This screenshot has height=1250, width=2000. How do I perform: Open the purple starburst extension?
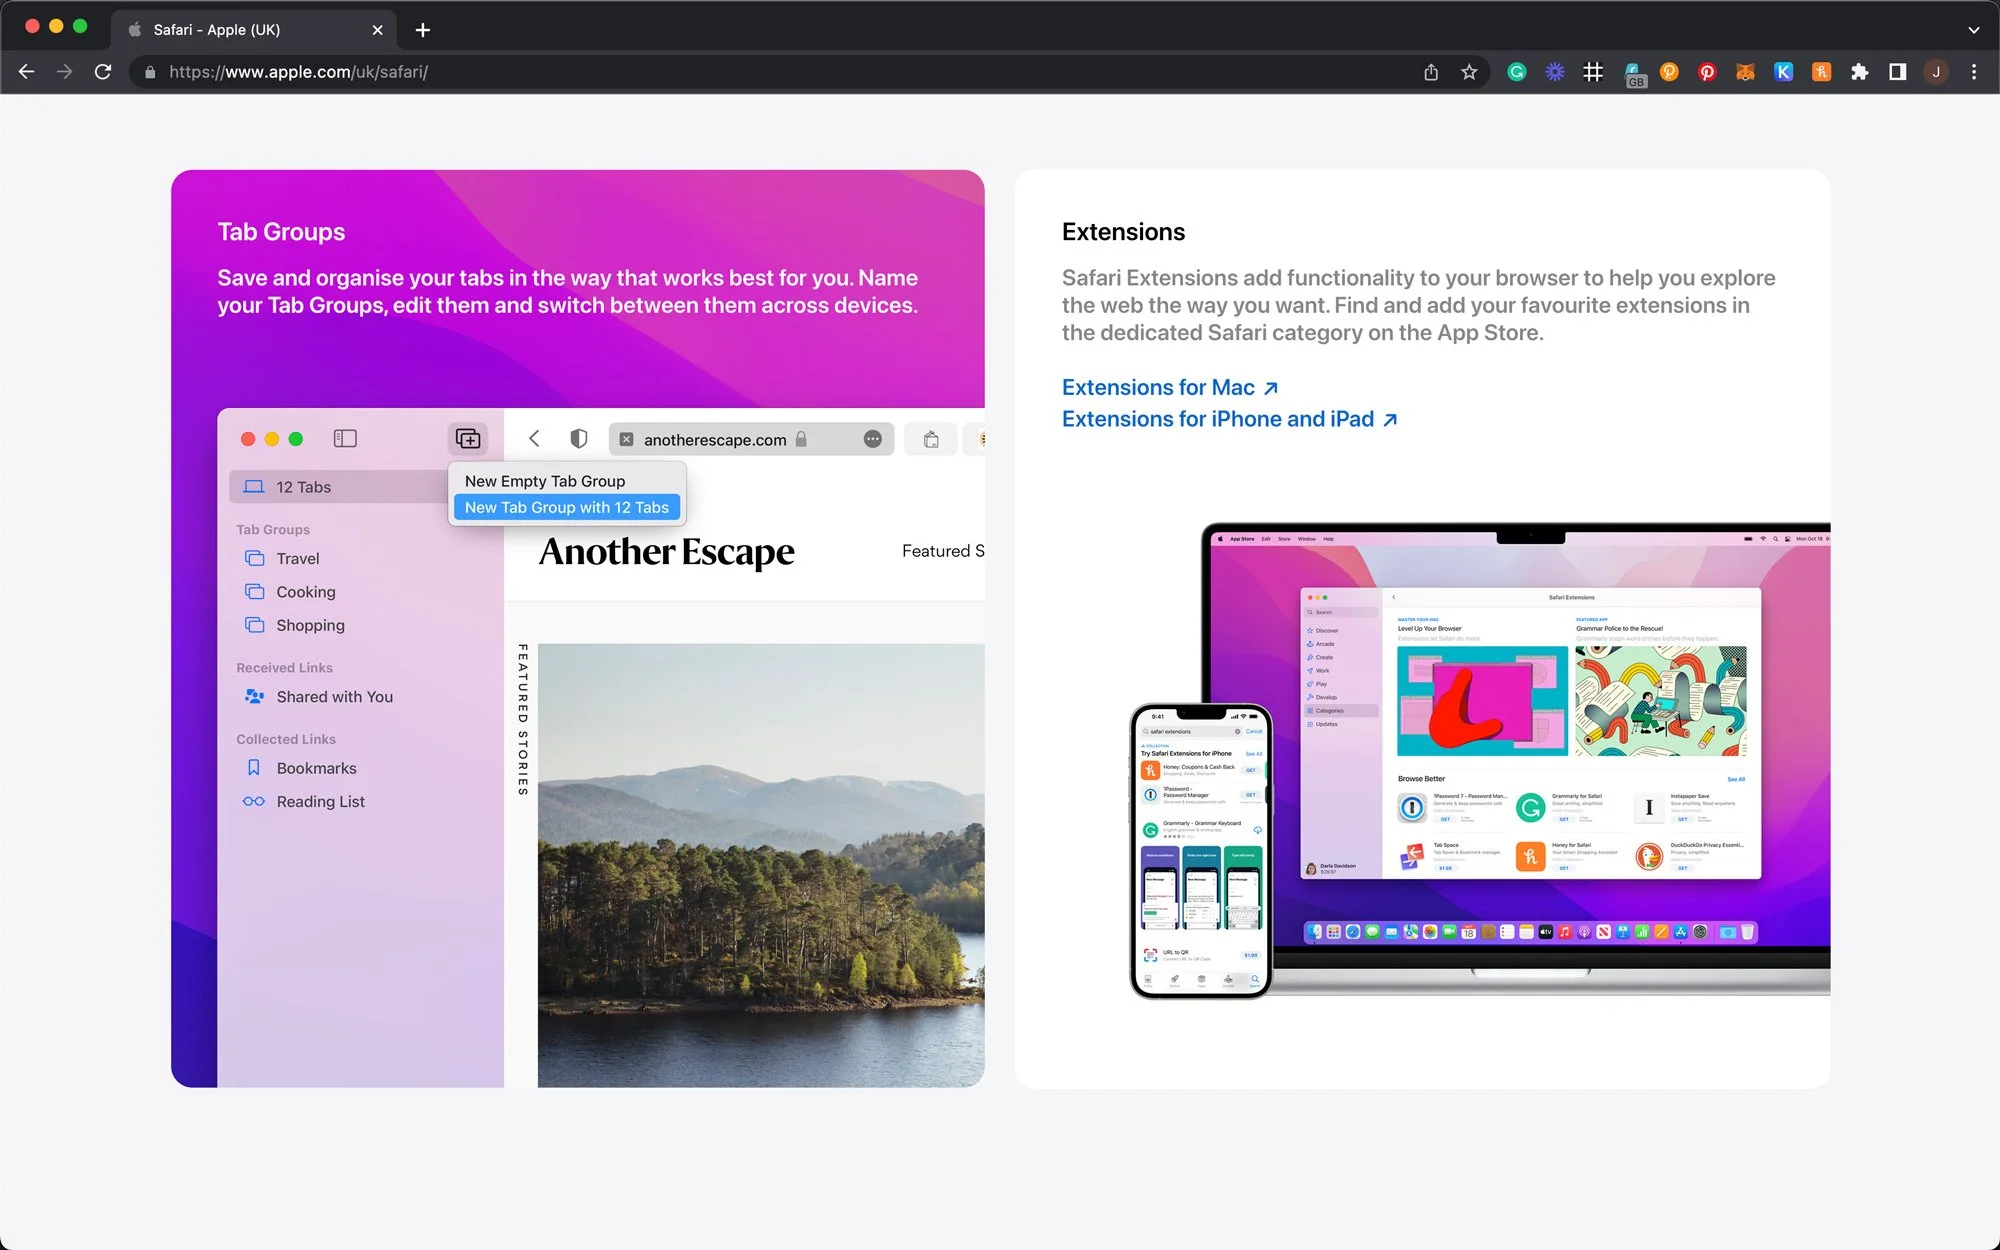1555,72
